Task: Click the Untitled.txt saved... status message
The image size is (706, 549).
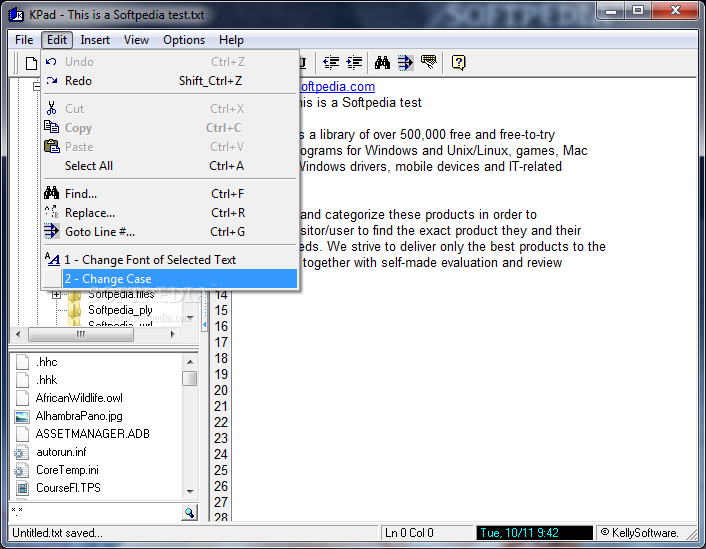Action: pyautogui.click(x=58, y=533)
